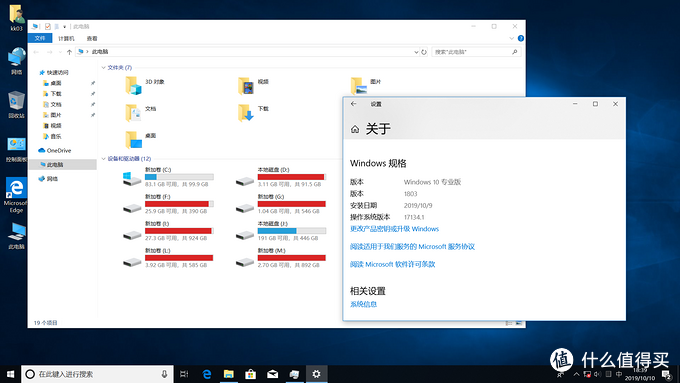
Task: Open the Microsoft 服务协议 link
Action: pos(412,246)
